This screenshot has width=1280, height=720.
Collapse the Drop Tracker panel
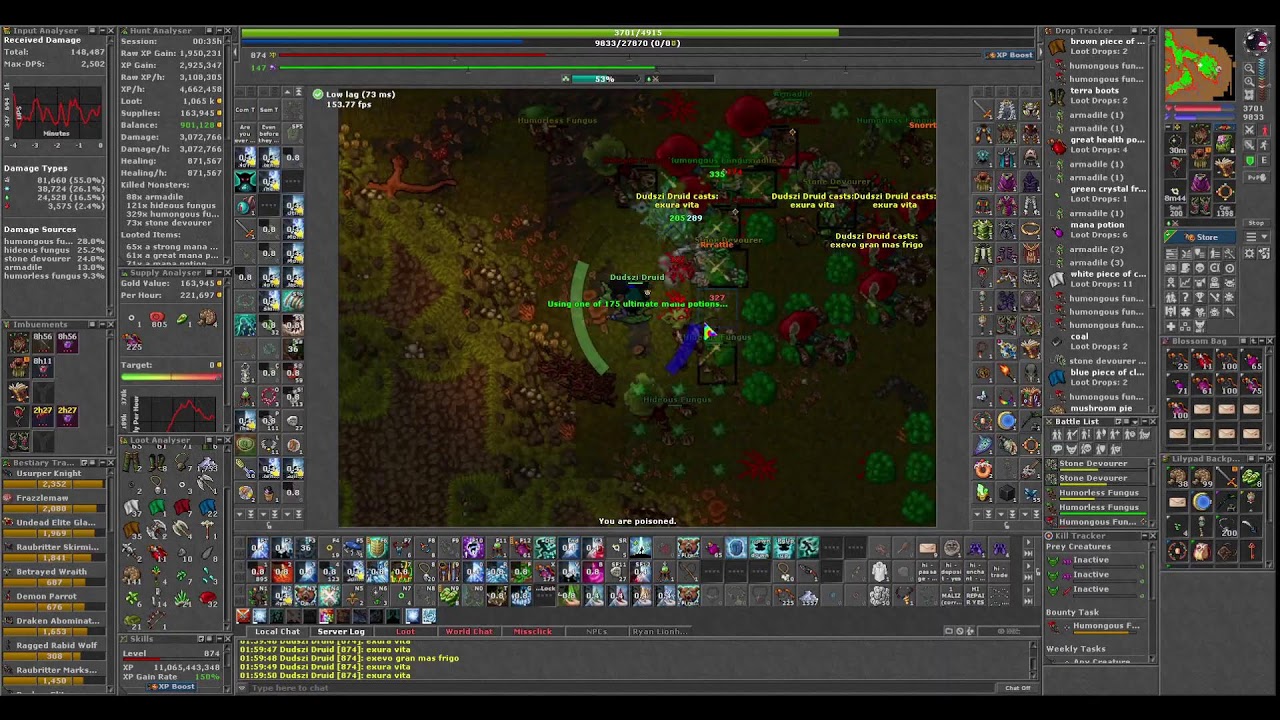click(x=1144, y=31)
